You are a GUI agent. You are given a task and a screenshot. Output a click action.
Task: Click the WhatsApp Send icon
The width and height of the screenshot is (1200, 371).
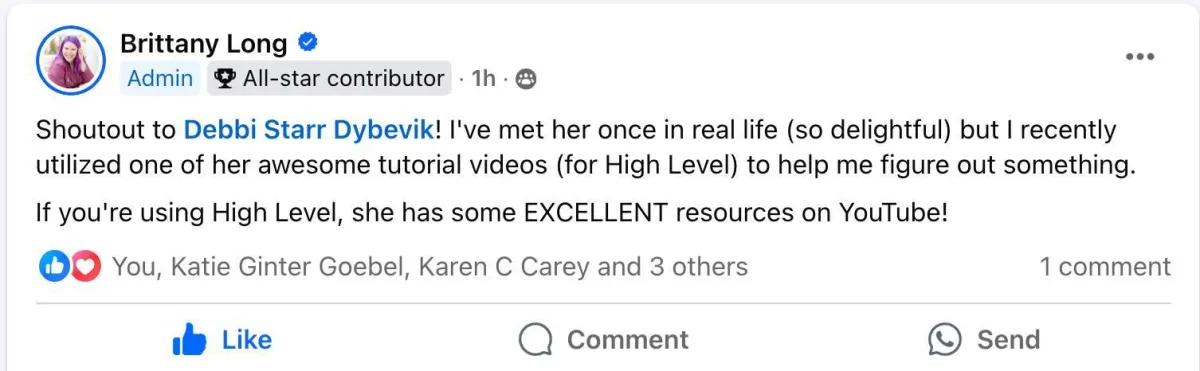click(944, 340)
